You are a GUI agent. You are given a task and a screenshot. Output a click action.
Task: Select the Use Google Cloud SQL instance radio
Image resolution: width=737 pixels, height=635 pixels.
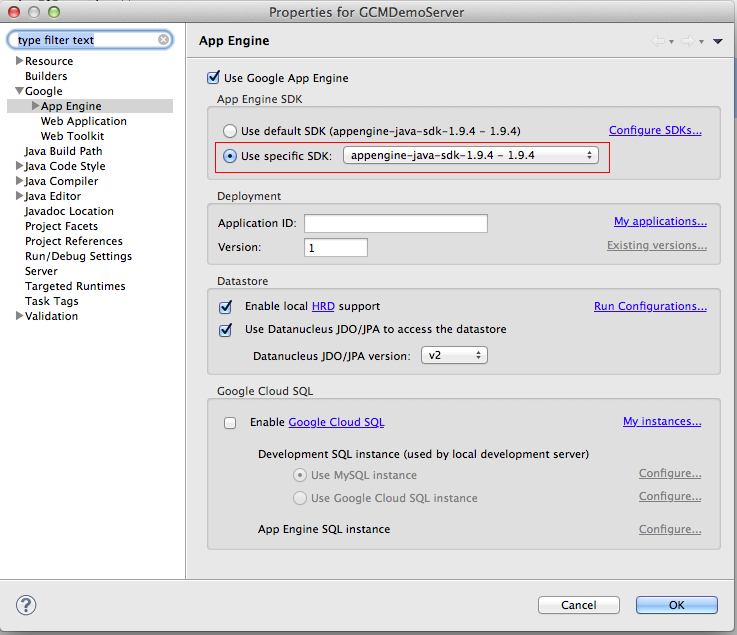tap(300, 498)
